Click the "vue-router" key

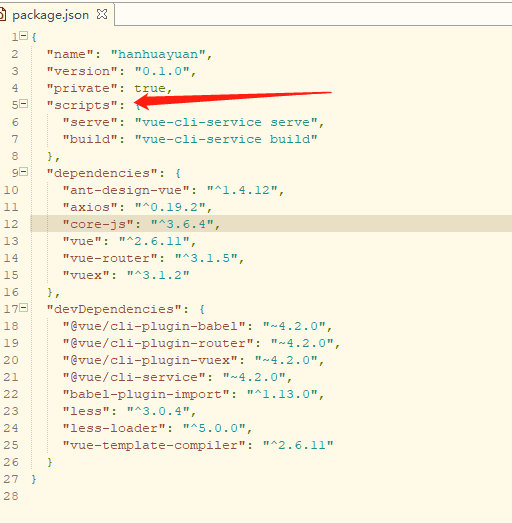coord(110,258)
